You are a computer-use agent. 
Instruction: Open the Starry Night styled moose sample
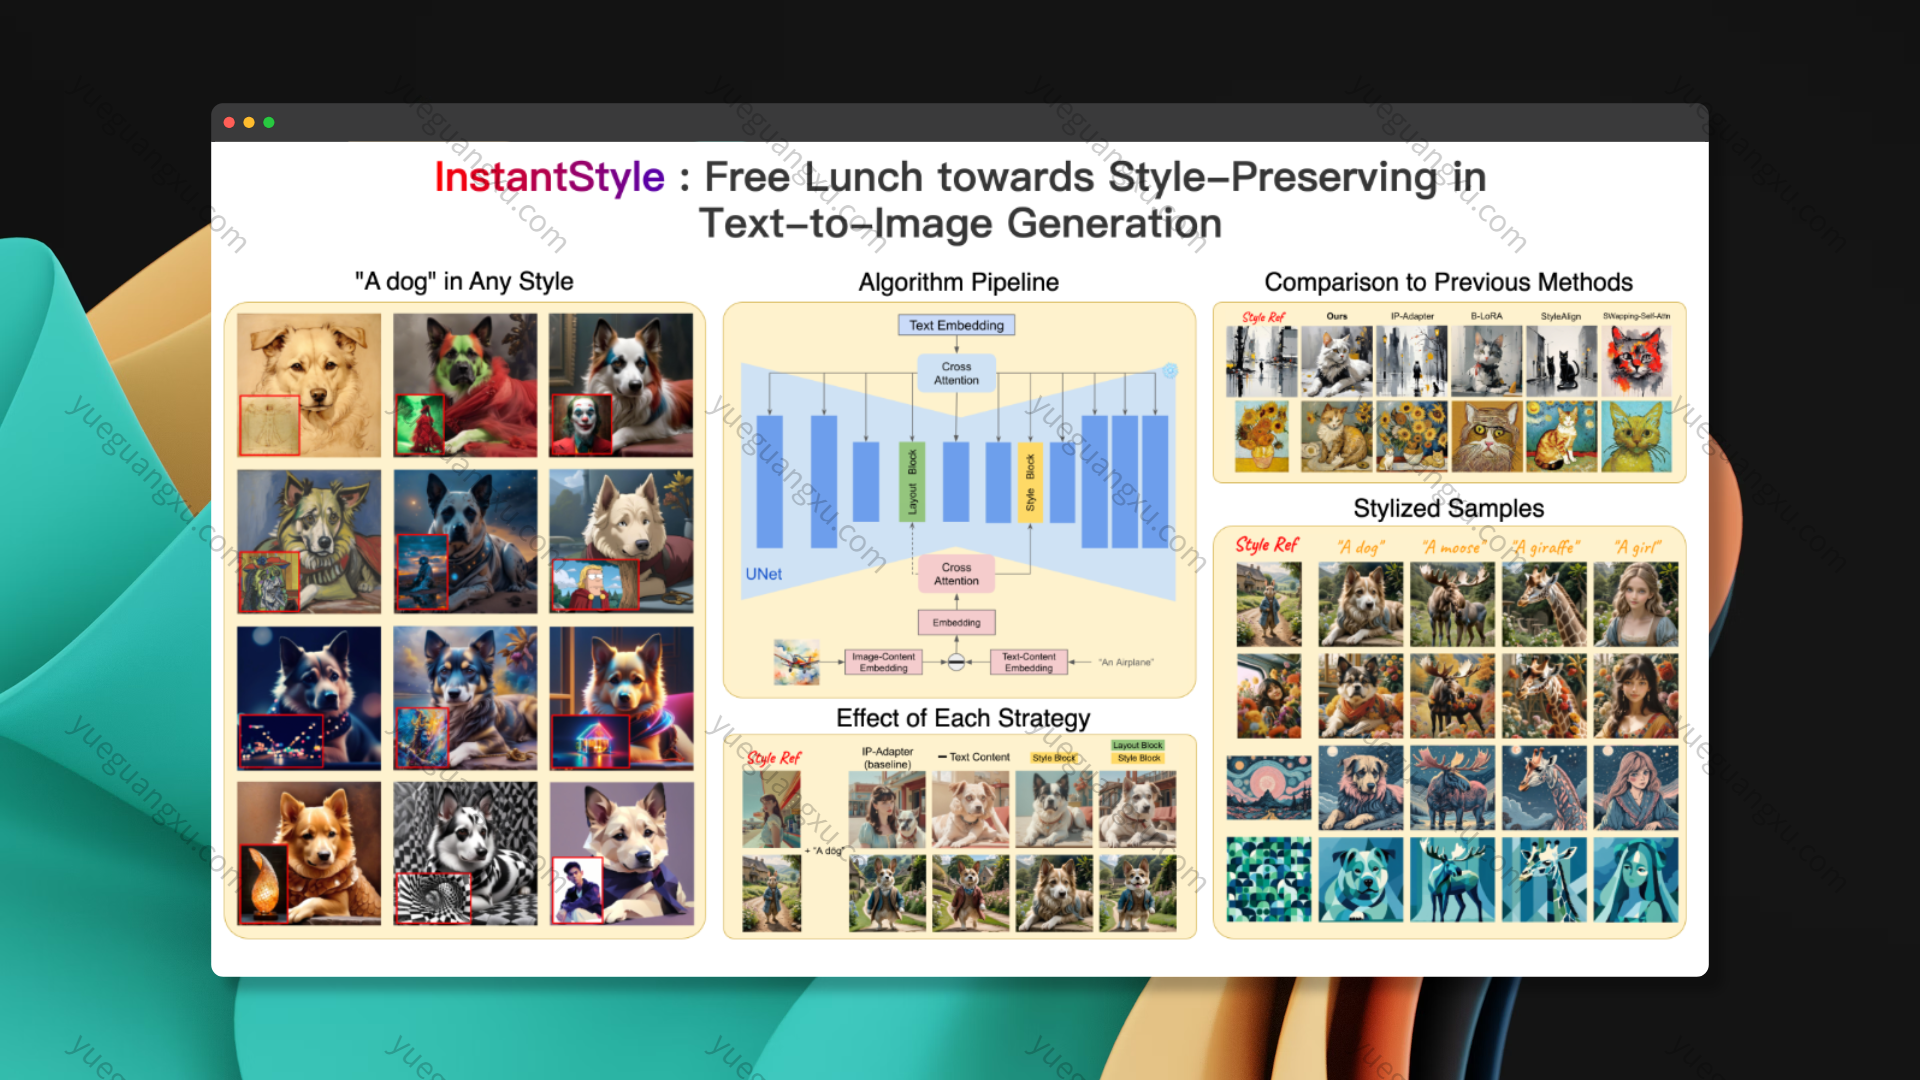[1452, 786]
